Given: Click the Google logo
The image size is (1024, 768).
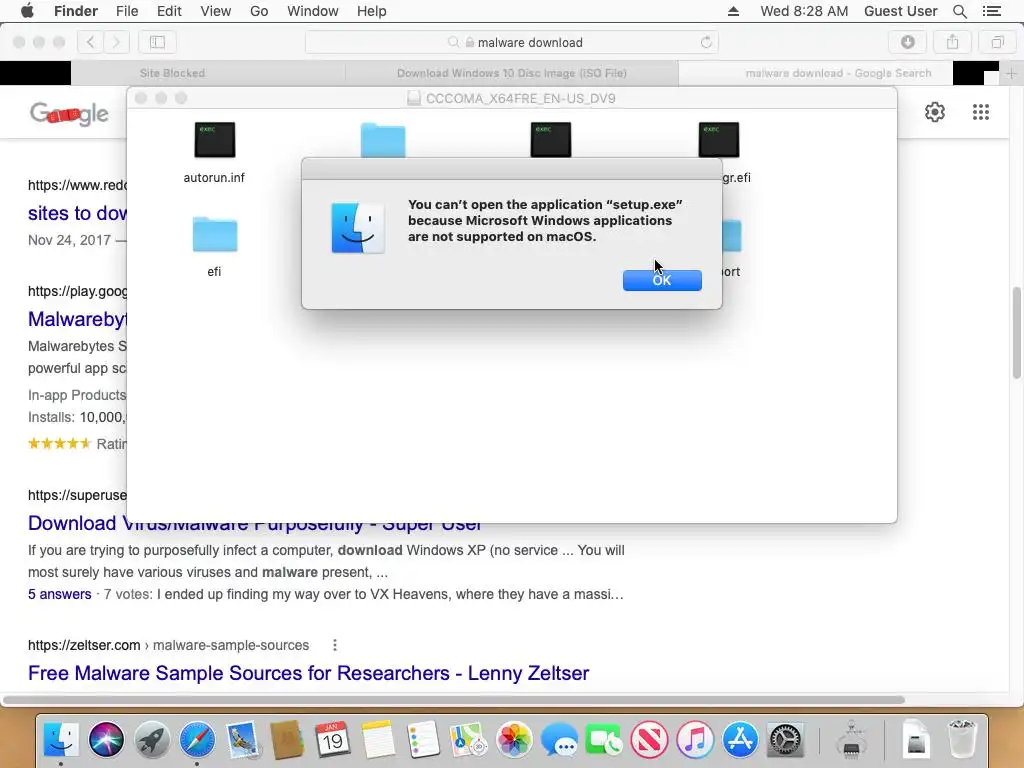Looking at the screenshot, I should [69, 114].
